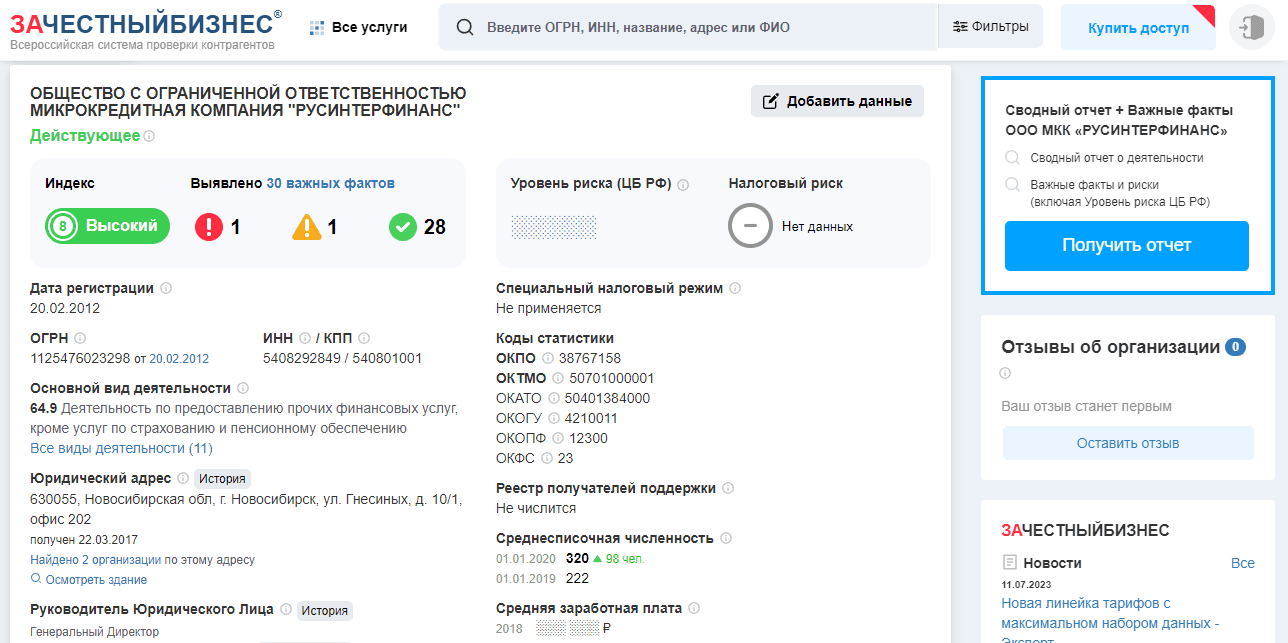Click the magnifier icon in search bar
Viewport: 1288px width, 643px height.
[464, 26]
